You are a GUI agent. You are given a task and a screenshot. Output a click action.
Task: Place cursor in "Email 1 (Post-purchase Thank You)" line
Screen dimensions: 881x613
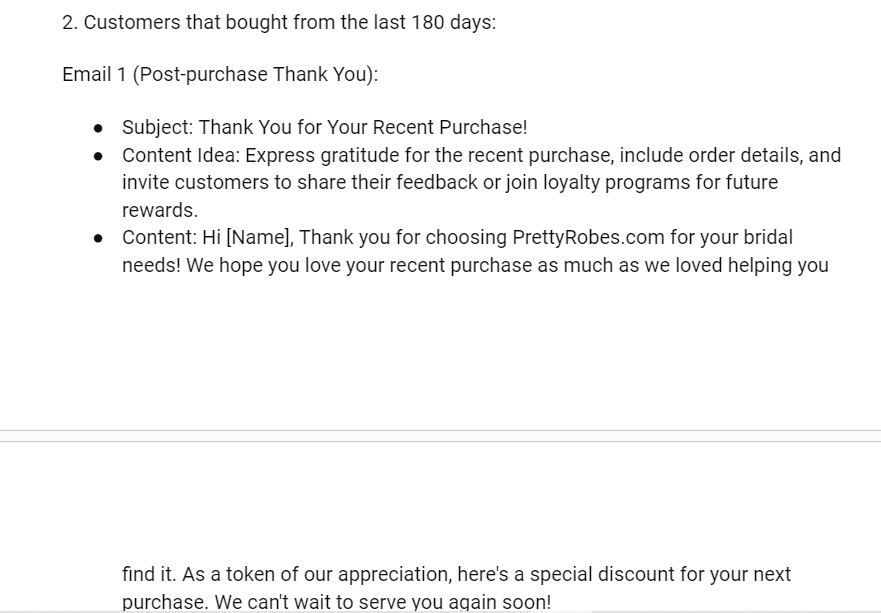click(220, 74)
